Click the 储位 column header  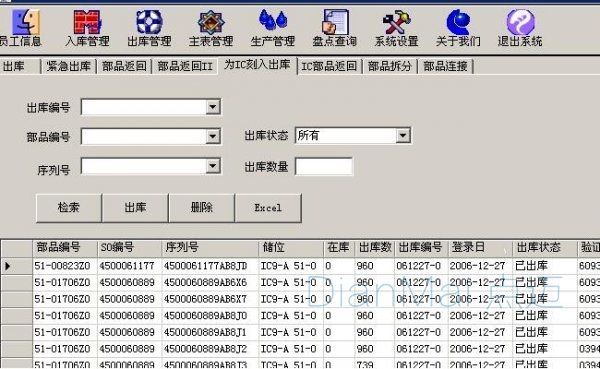pos(291,248)
